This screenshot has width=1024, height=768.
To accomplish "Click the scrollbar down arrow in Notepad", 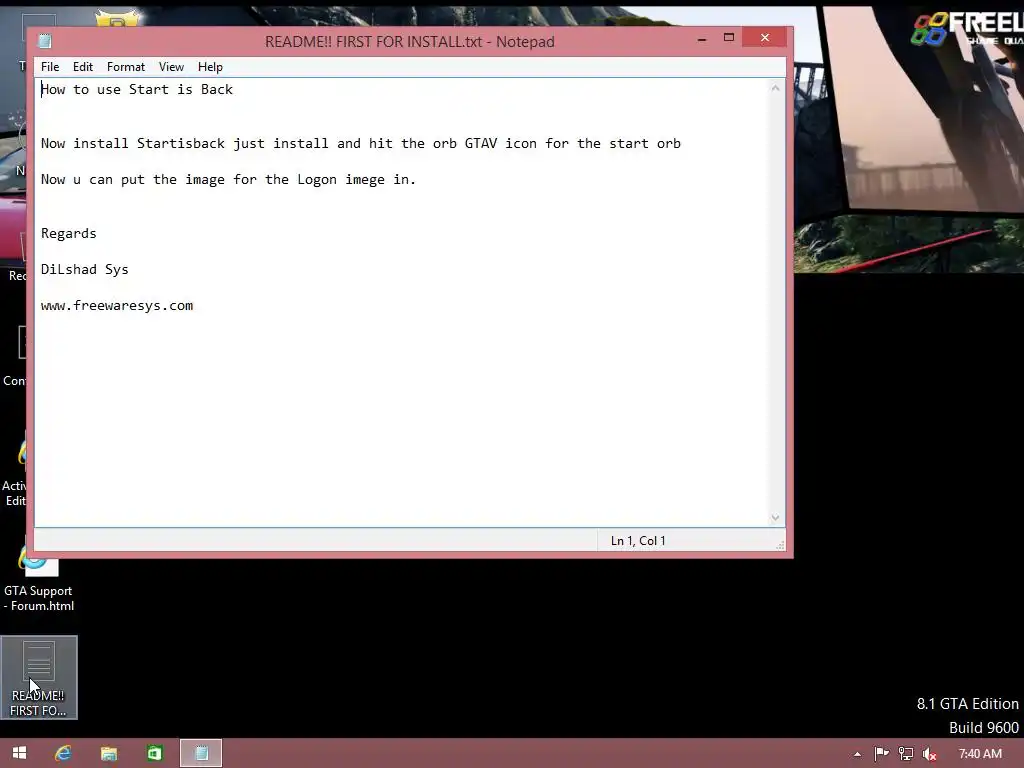I will tap(775, 517).
